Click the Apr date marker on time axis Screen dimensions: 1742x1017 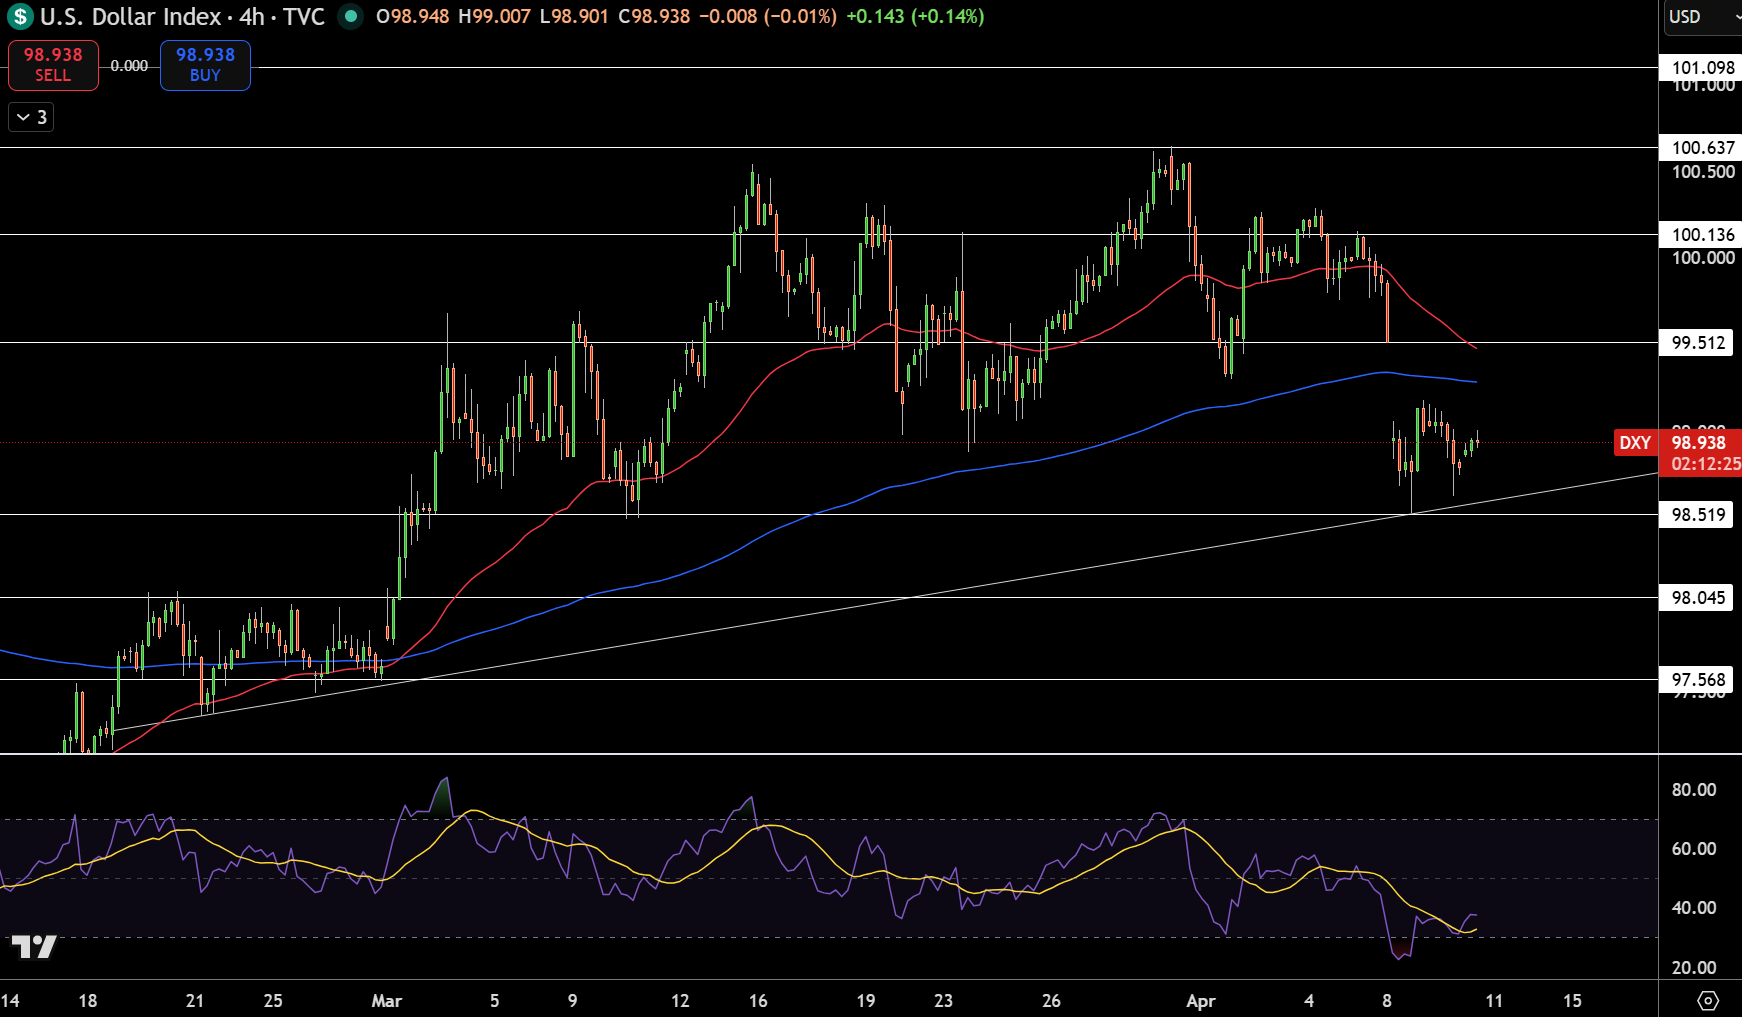[x=1201, y=1001]
